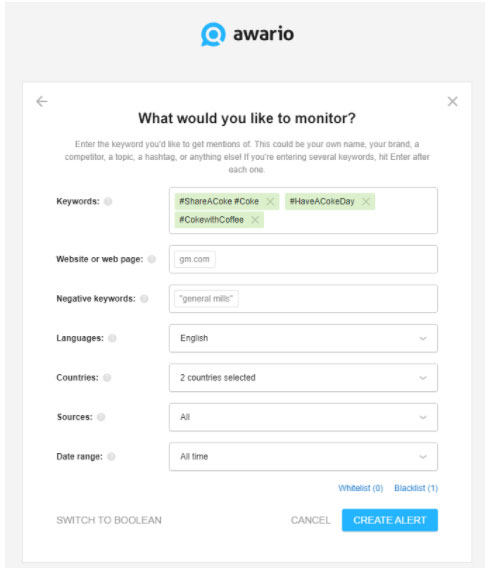Remove the #ShareACoke #Coke keyword tag
Screen dimensions: 487x568
[270, 201]
